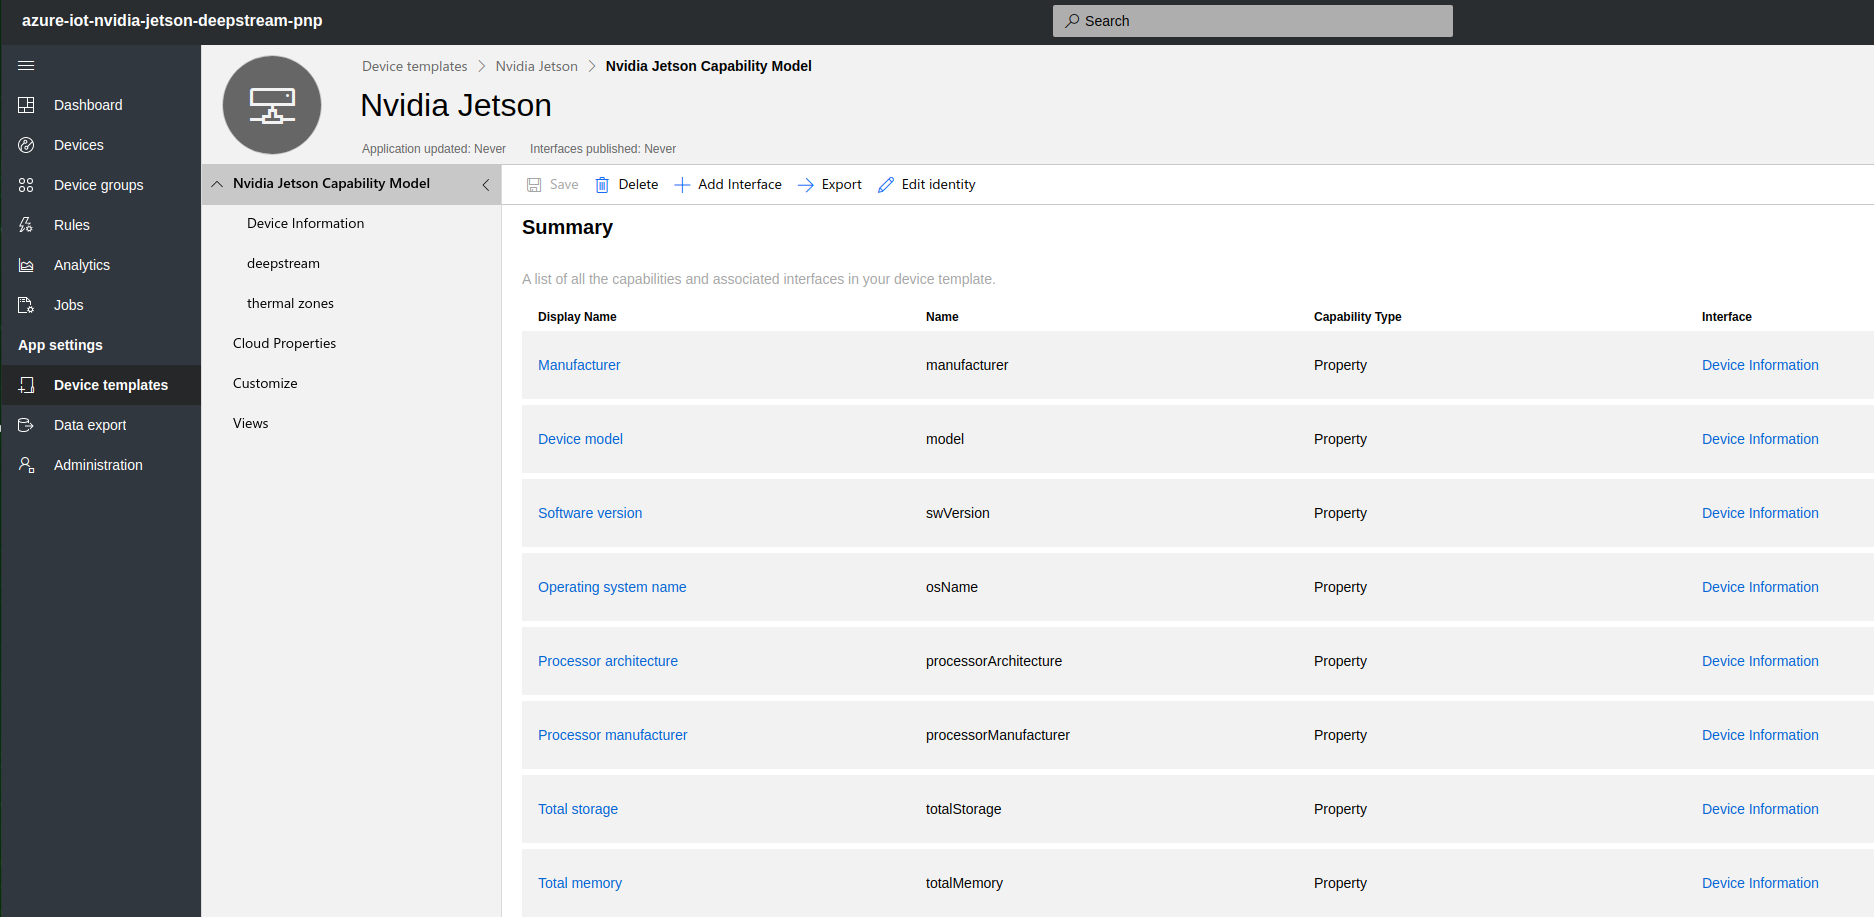Image resolution: width=1874 pixels, height=917 pixels.
Task: Go to Devices page
Action: pyautogui.click(x=79, y=145)
